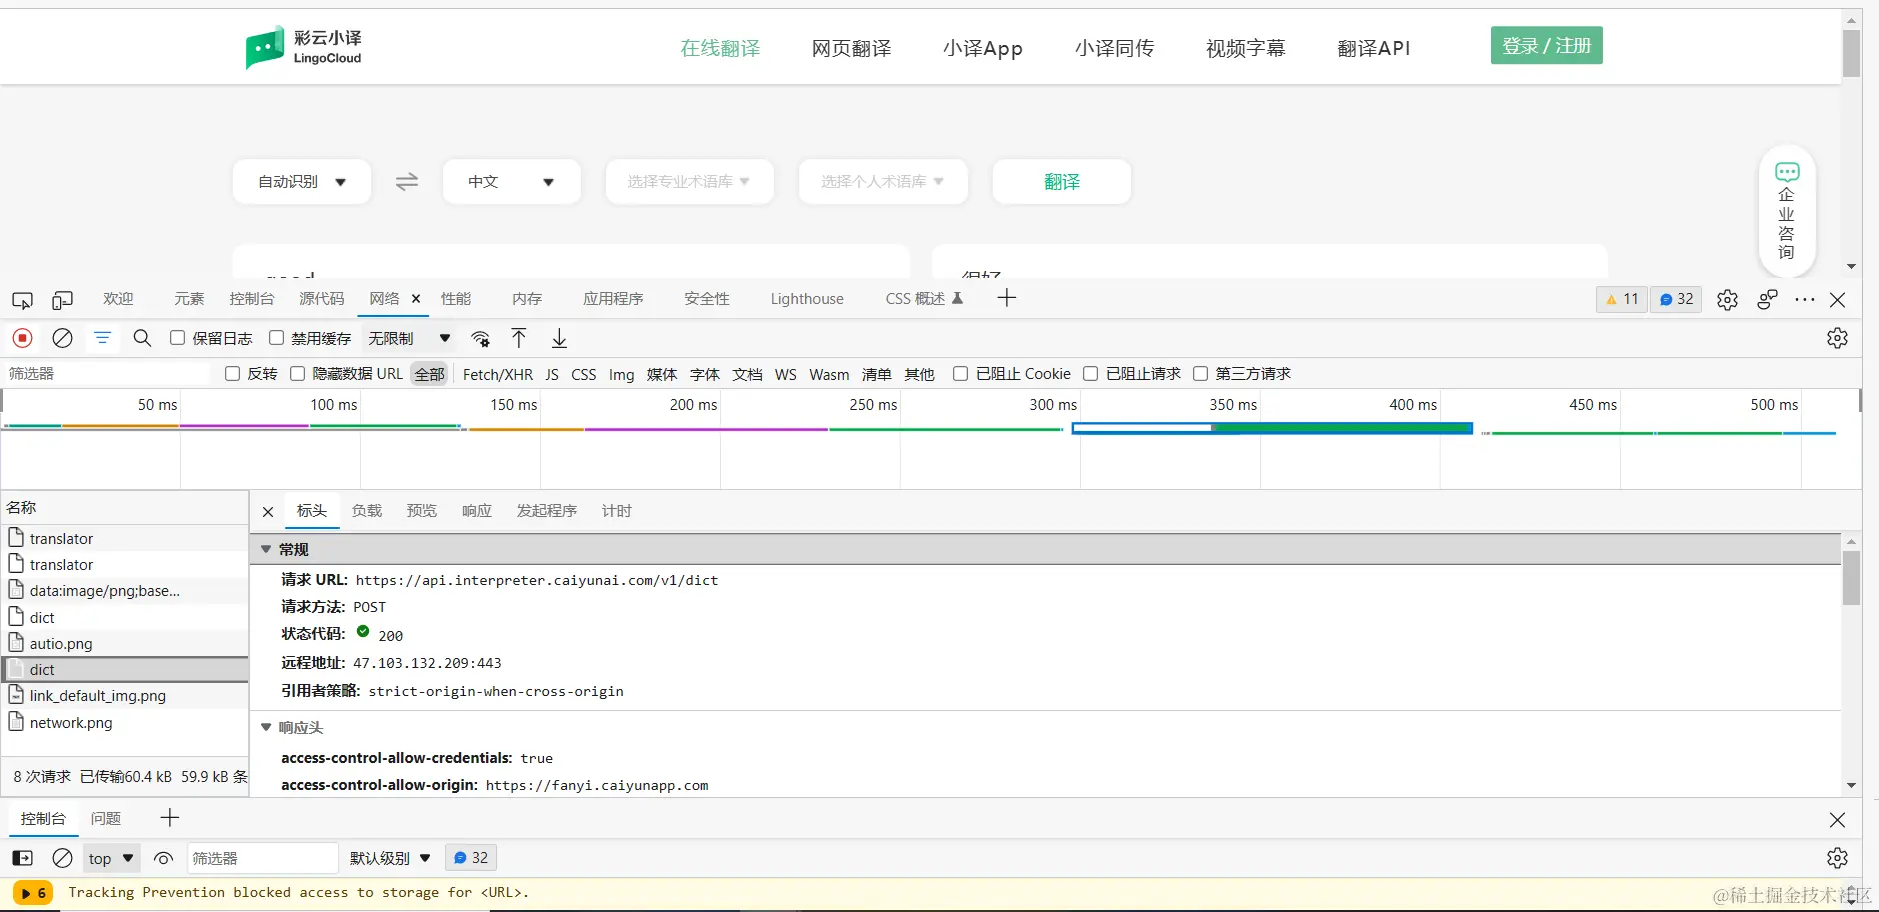
Task: Add drawer tab plus icon
Action: click(170, 818)
